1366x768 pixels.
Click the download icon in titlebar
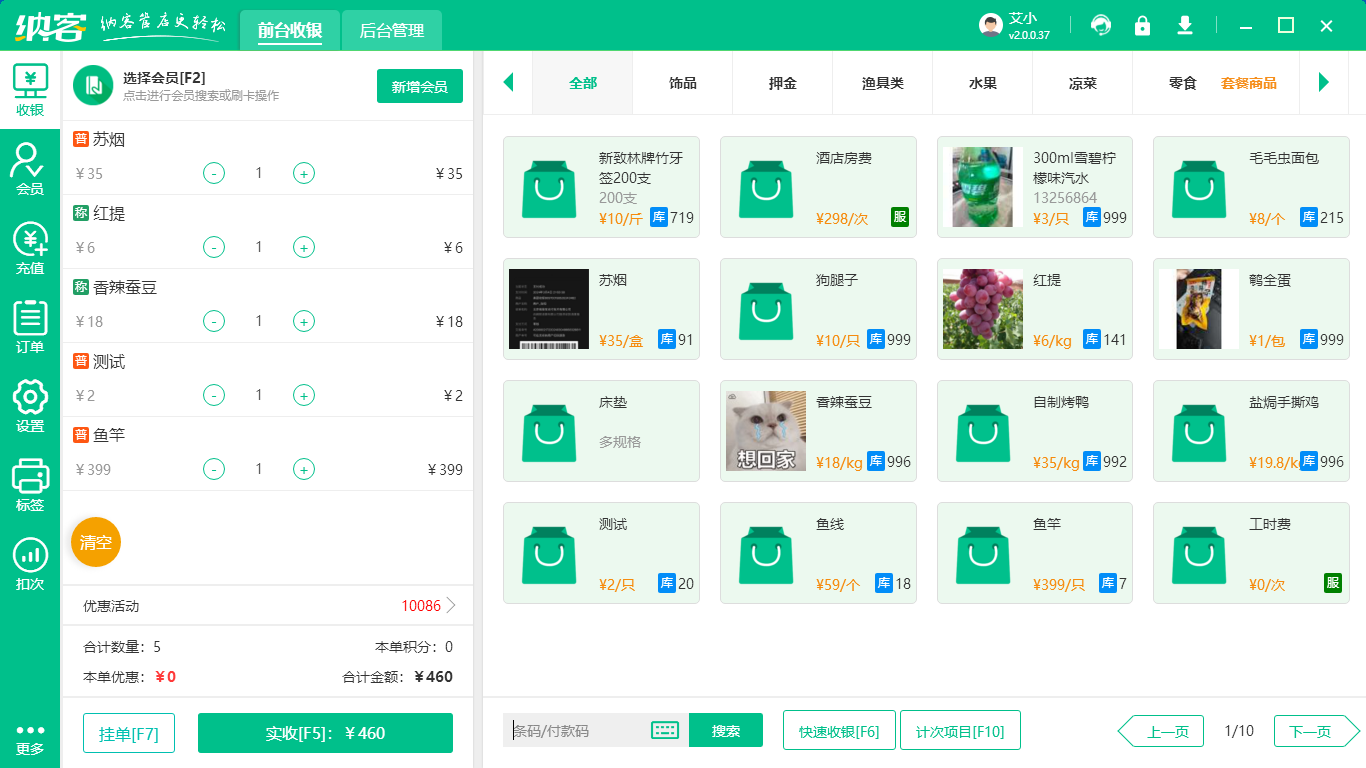(1184, 24)
